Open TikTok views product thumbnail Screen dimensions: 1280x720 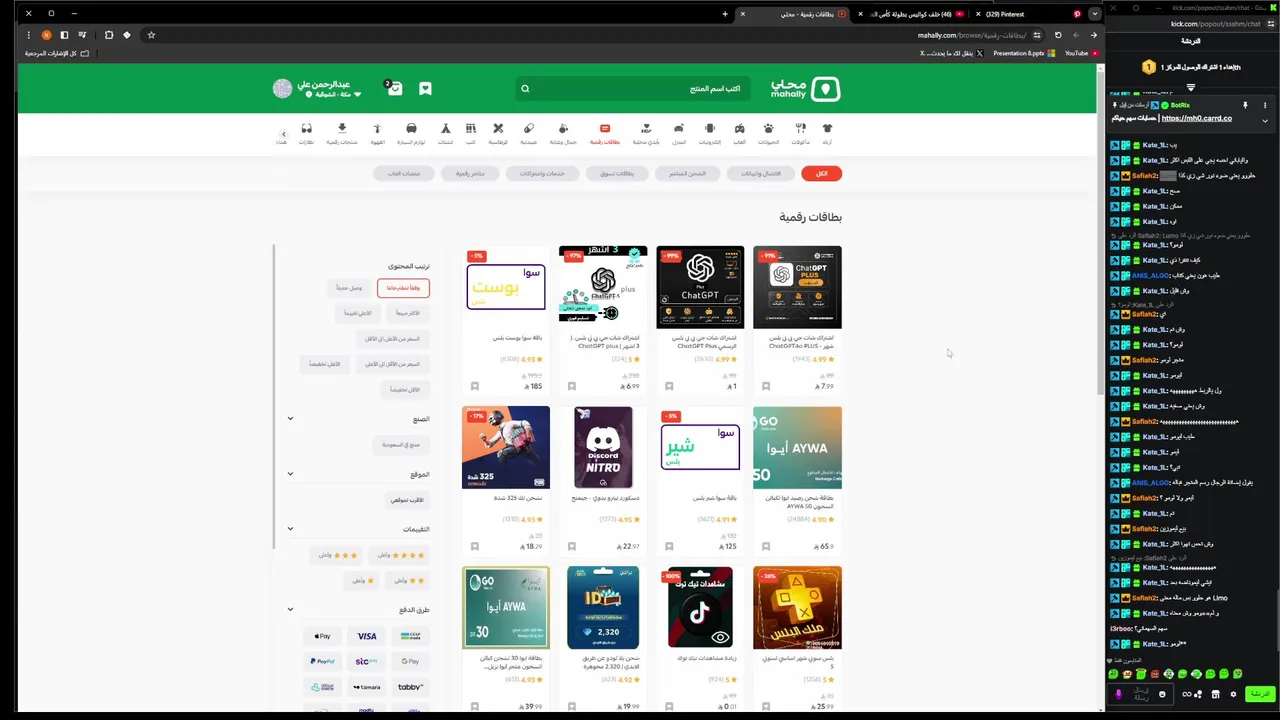[700, 608]
